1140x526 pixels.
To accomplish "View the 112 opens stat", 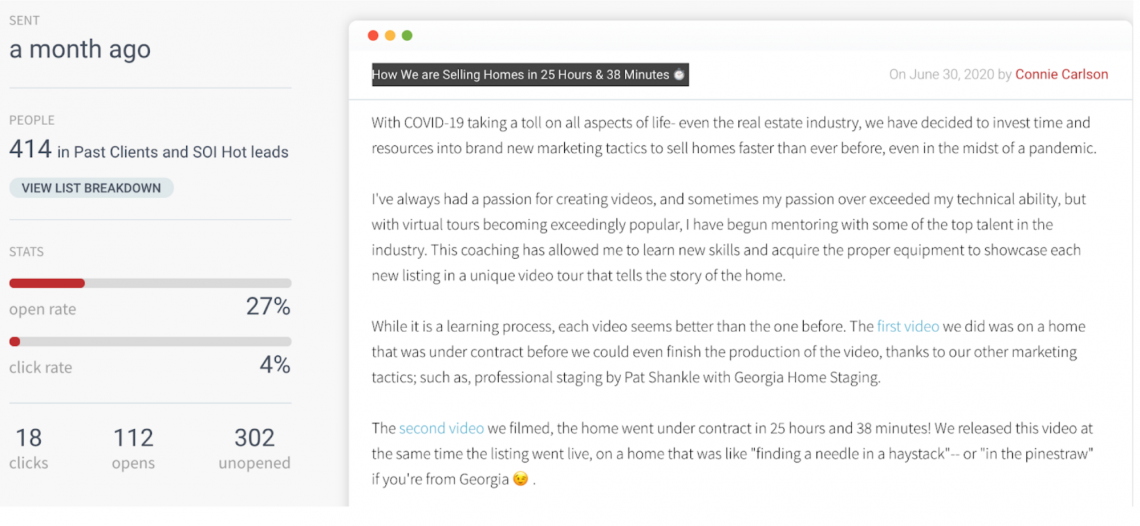I will (x=133, y=448).
